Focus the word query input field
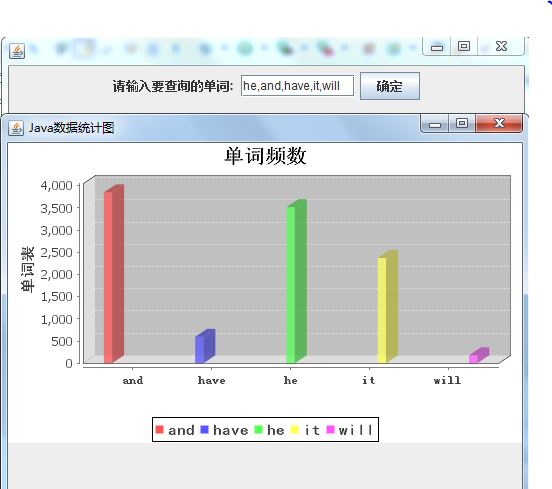 click(x=297, y=86)
